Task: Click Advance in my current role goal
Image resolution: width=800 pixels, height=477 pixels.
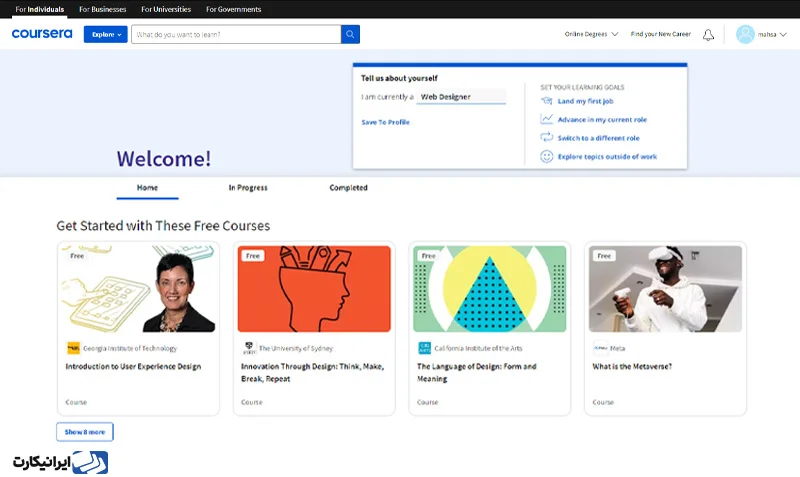Action: pyautogui.click(x=602, y=119)
